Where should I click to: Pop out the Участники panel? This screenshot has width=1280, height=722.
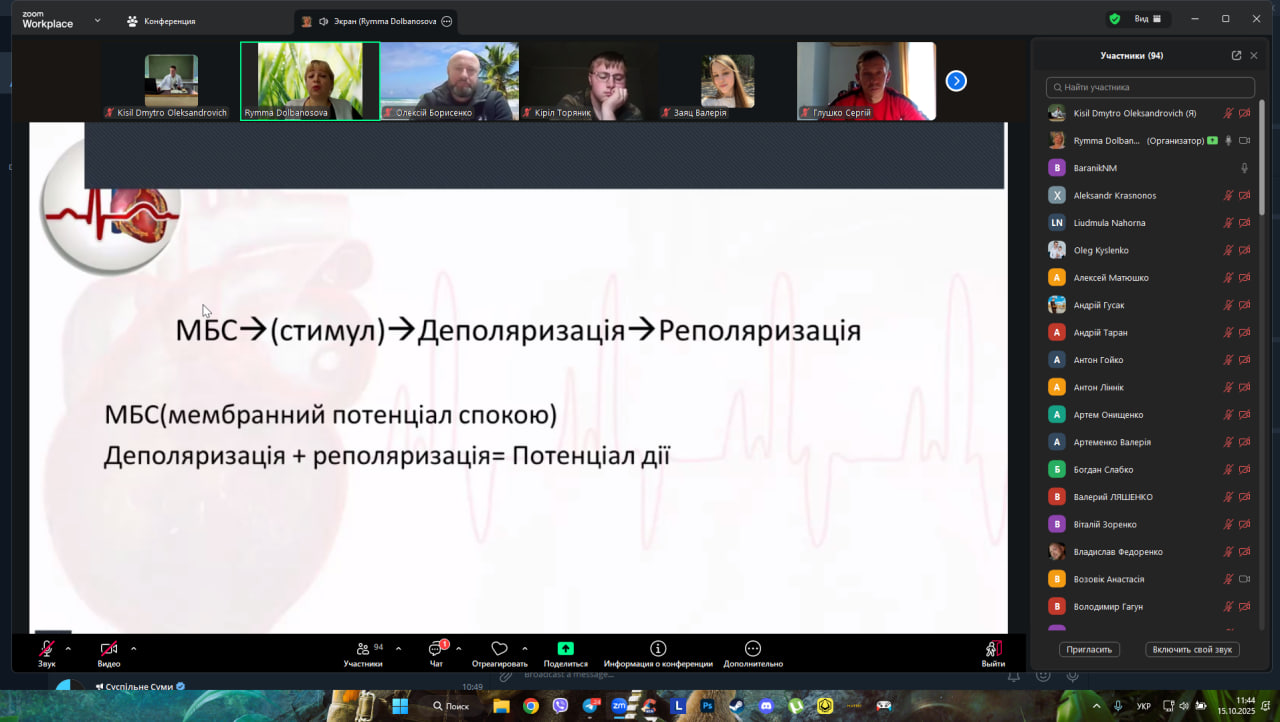tap(1236, 56)
